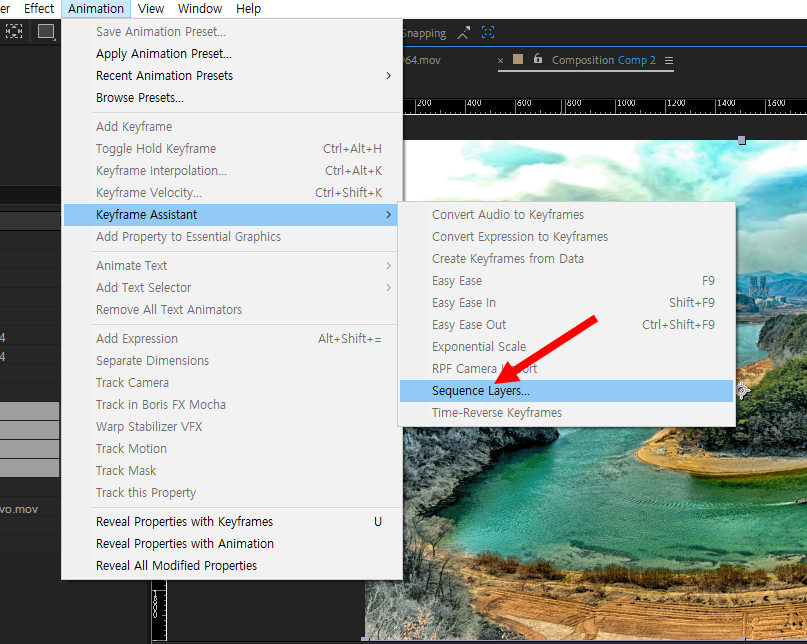Choose Reveal Properties with Keyframes

coord(232,521)
